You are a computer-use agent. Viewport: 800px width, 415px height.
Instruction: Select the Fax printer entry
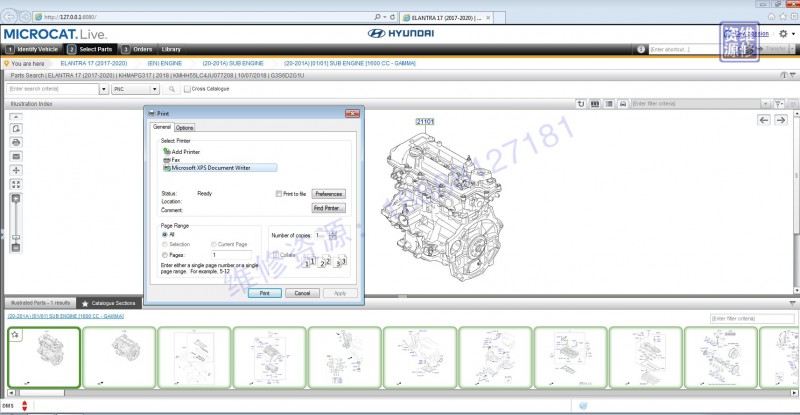171,160
